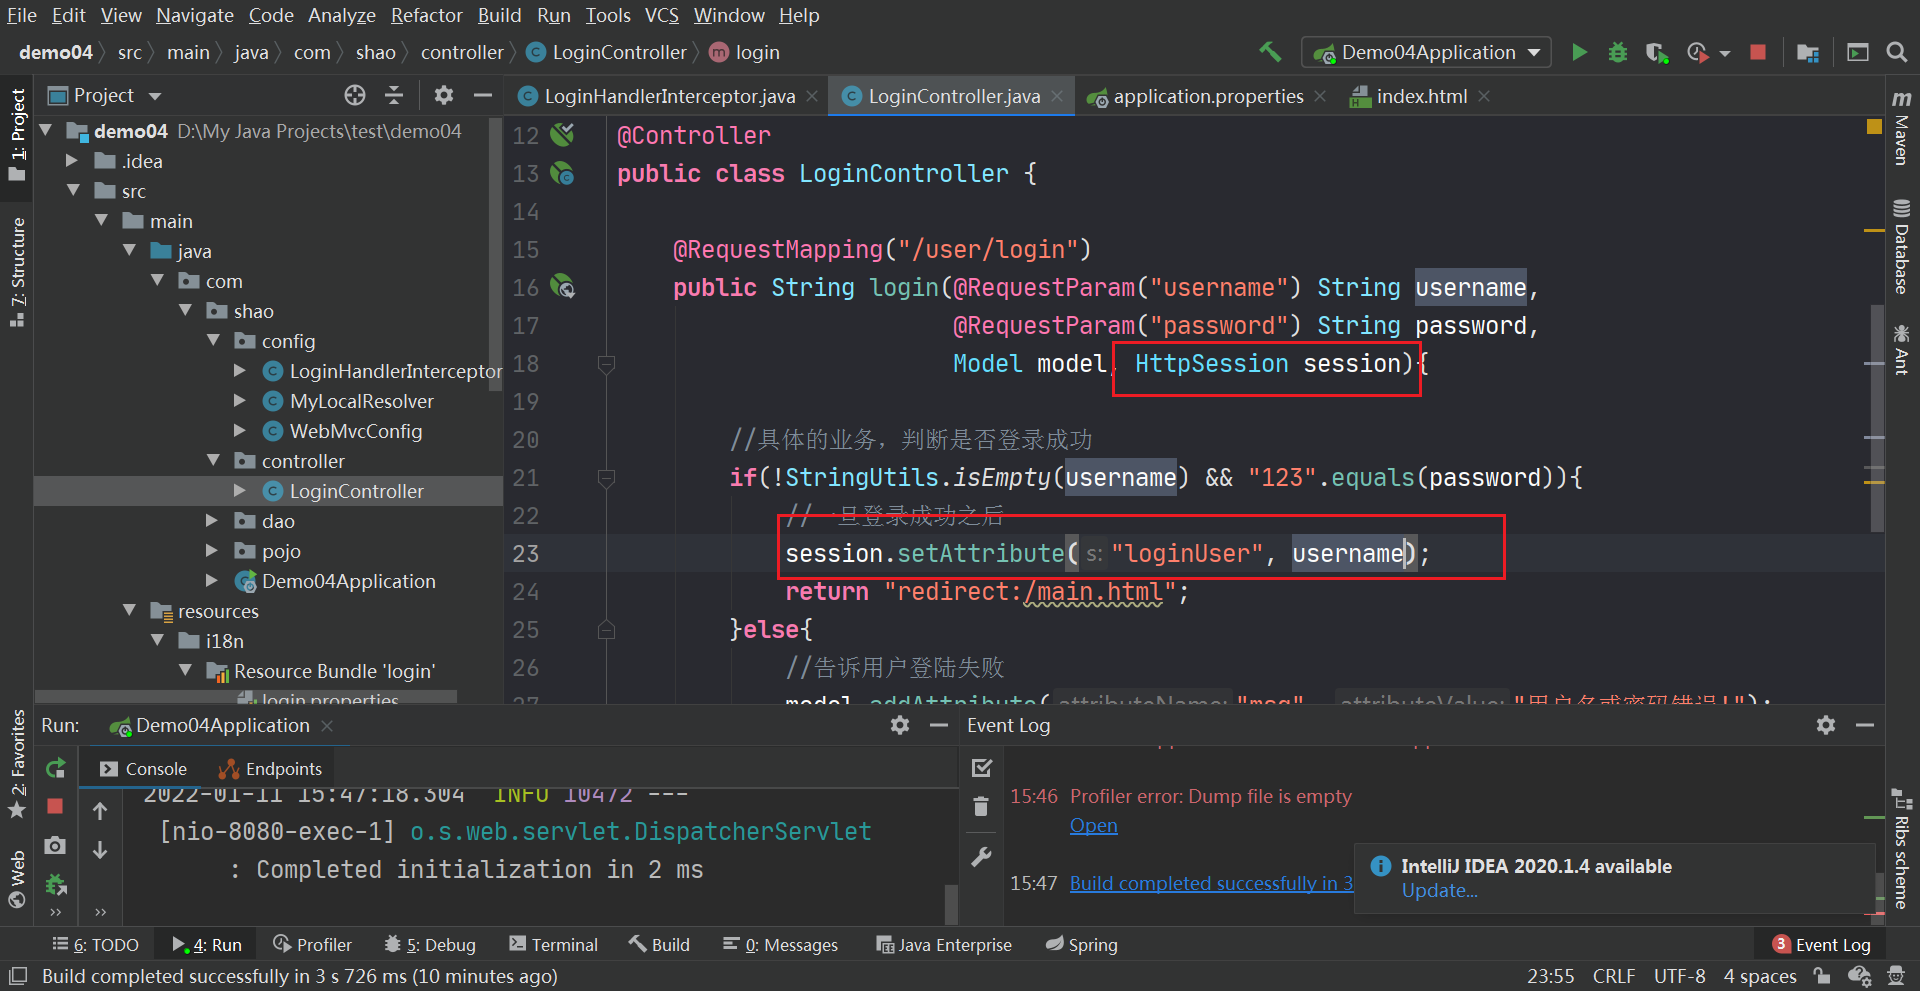This screenshot has height=991, width=1920.
Task: Open Run panel gear settings
Action: coord(900,725)
